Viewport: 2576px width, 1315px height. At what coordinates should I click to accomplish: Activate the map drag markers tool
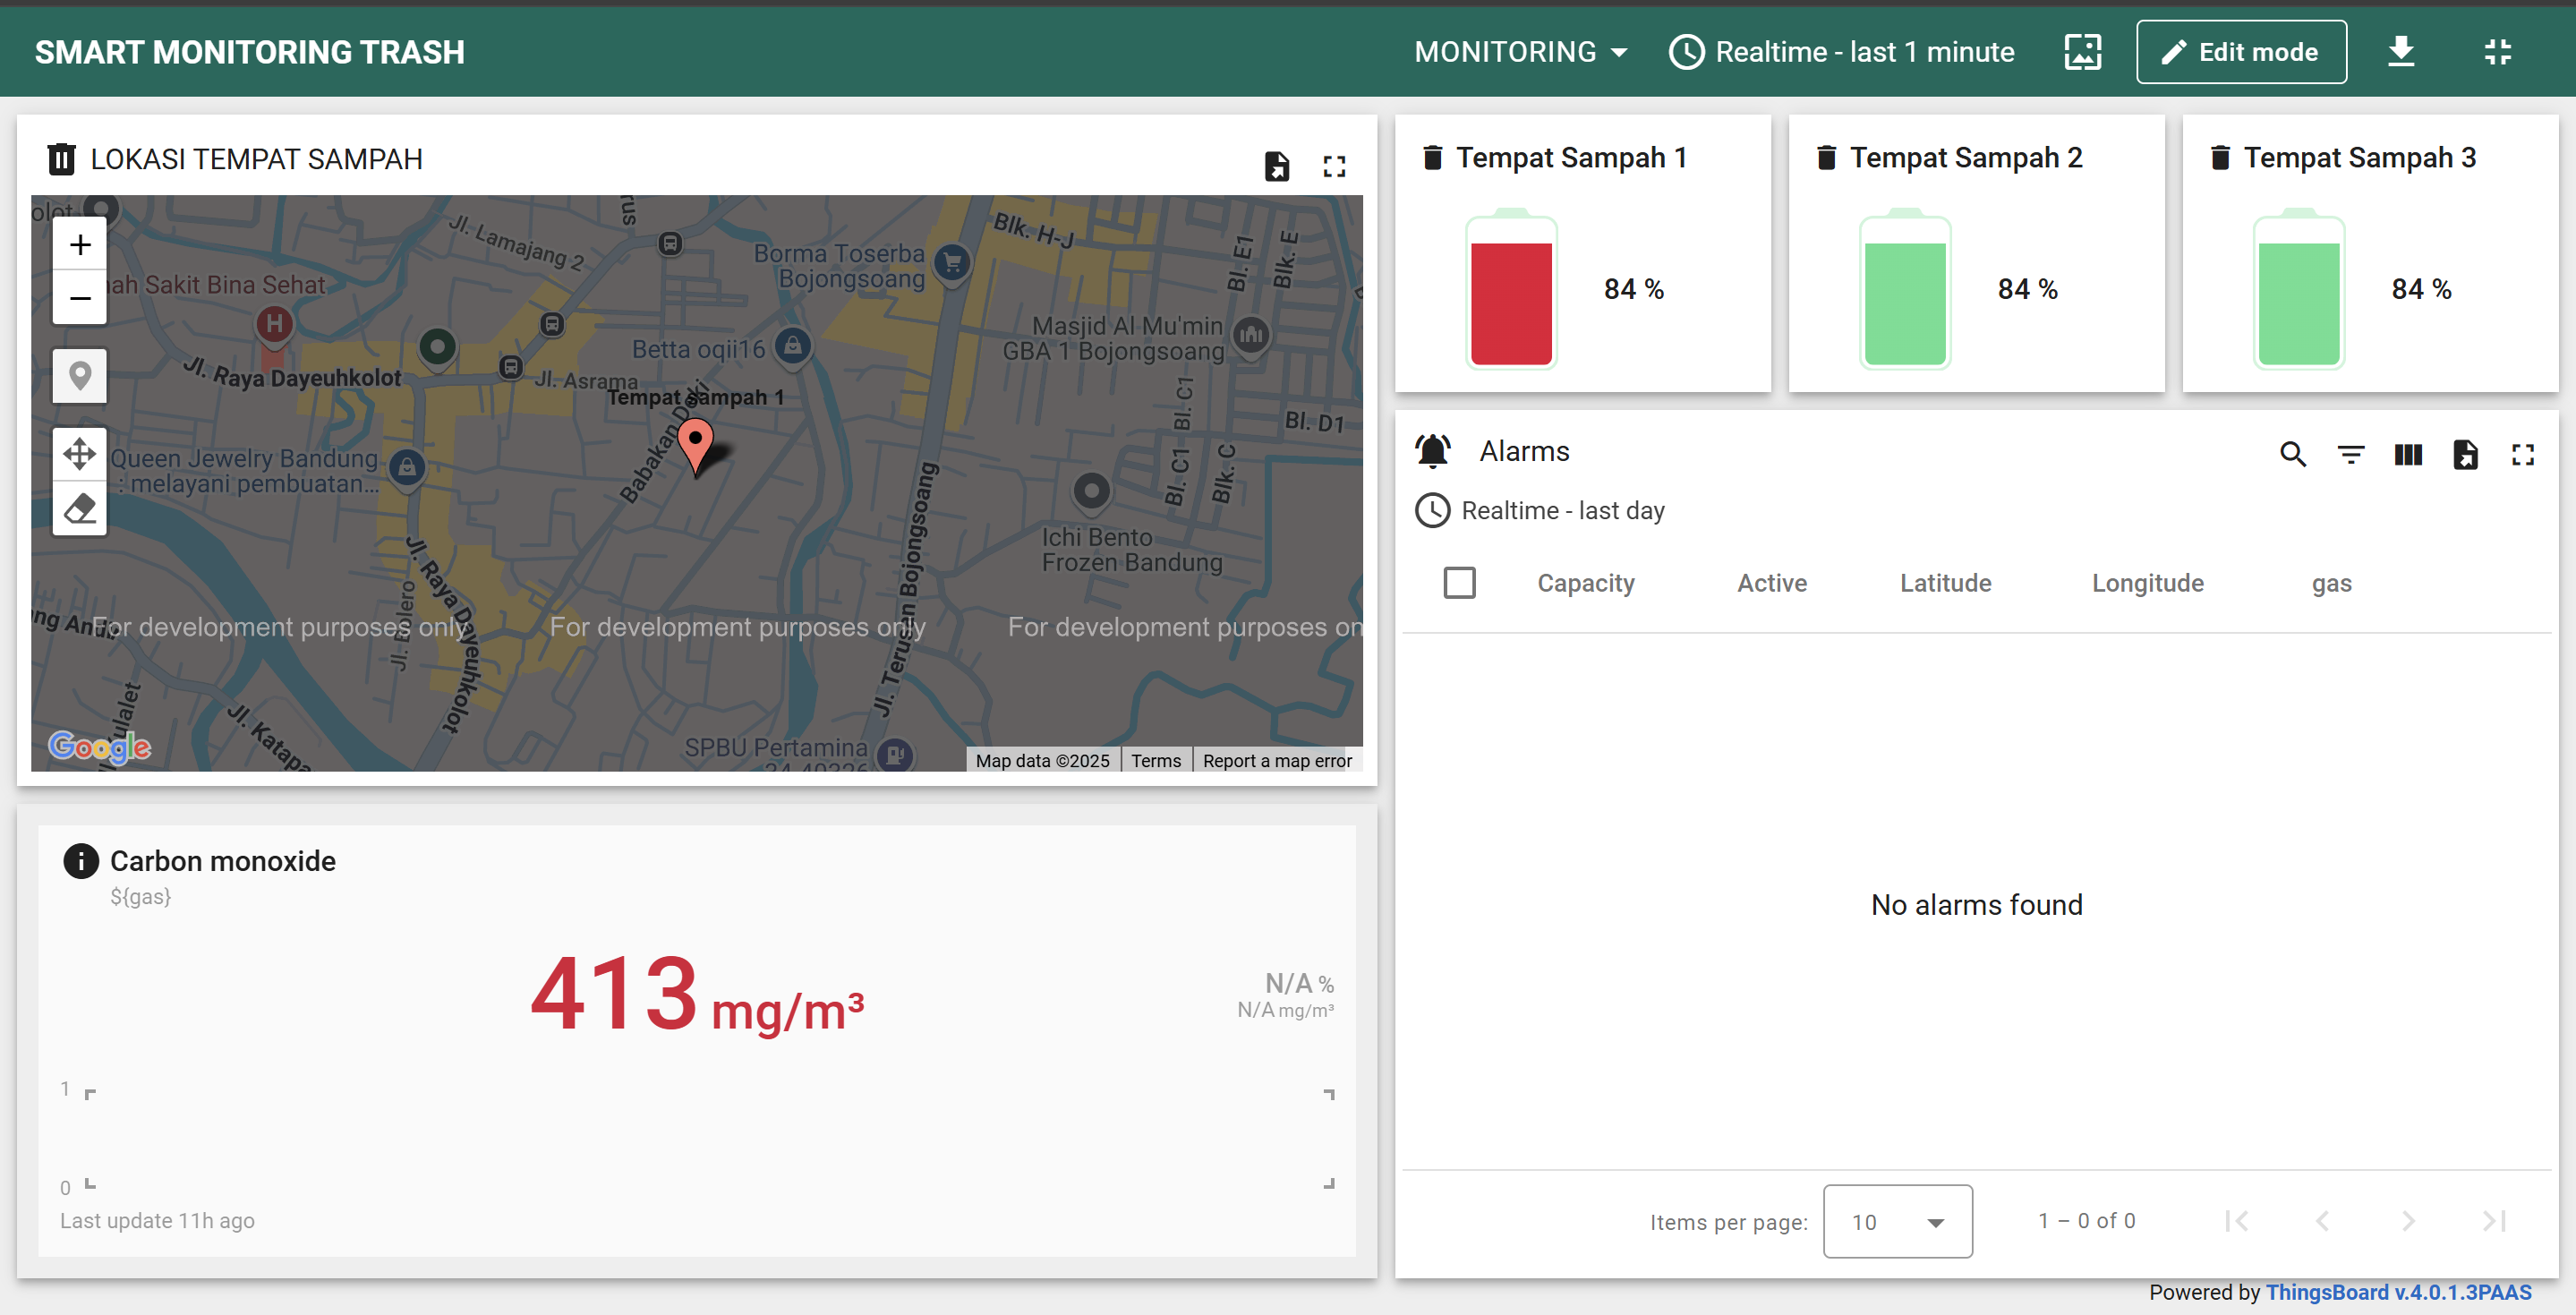[80, 454]
